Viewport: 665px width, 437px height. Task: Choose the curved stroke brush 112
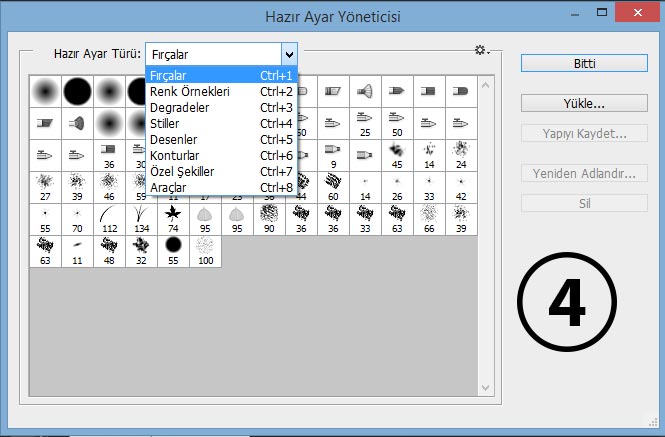point(109,219)
